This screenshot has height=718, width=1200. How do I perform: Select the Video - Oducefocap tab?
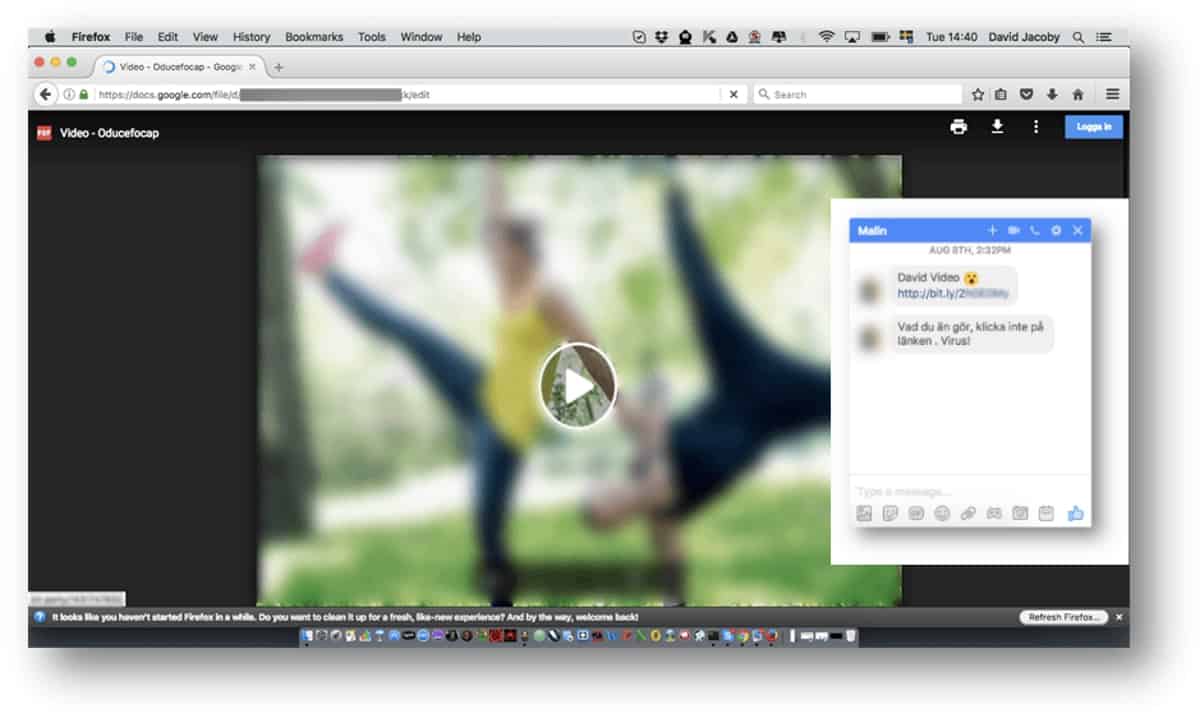(178, 67)
